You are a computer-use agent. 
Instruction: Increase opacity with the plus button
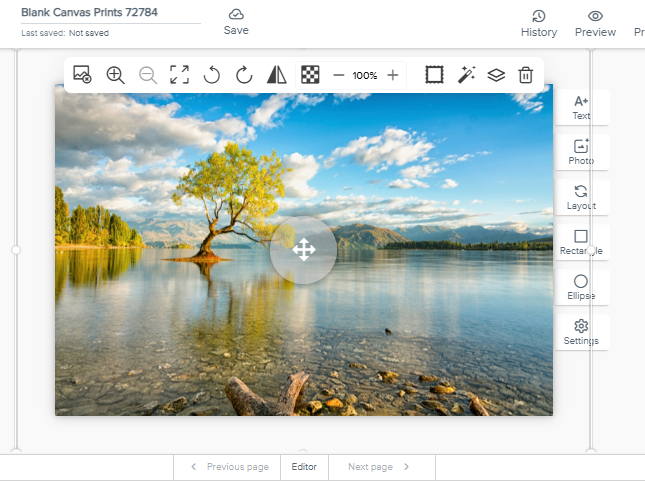[393, 75]
